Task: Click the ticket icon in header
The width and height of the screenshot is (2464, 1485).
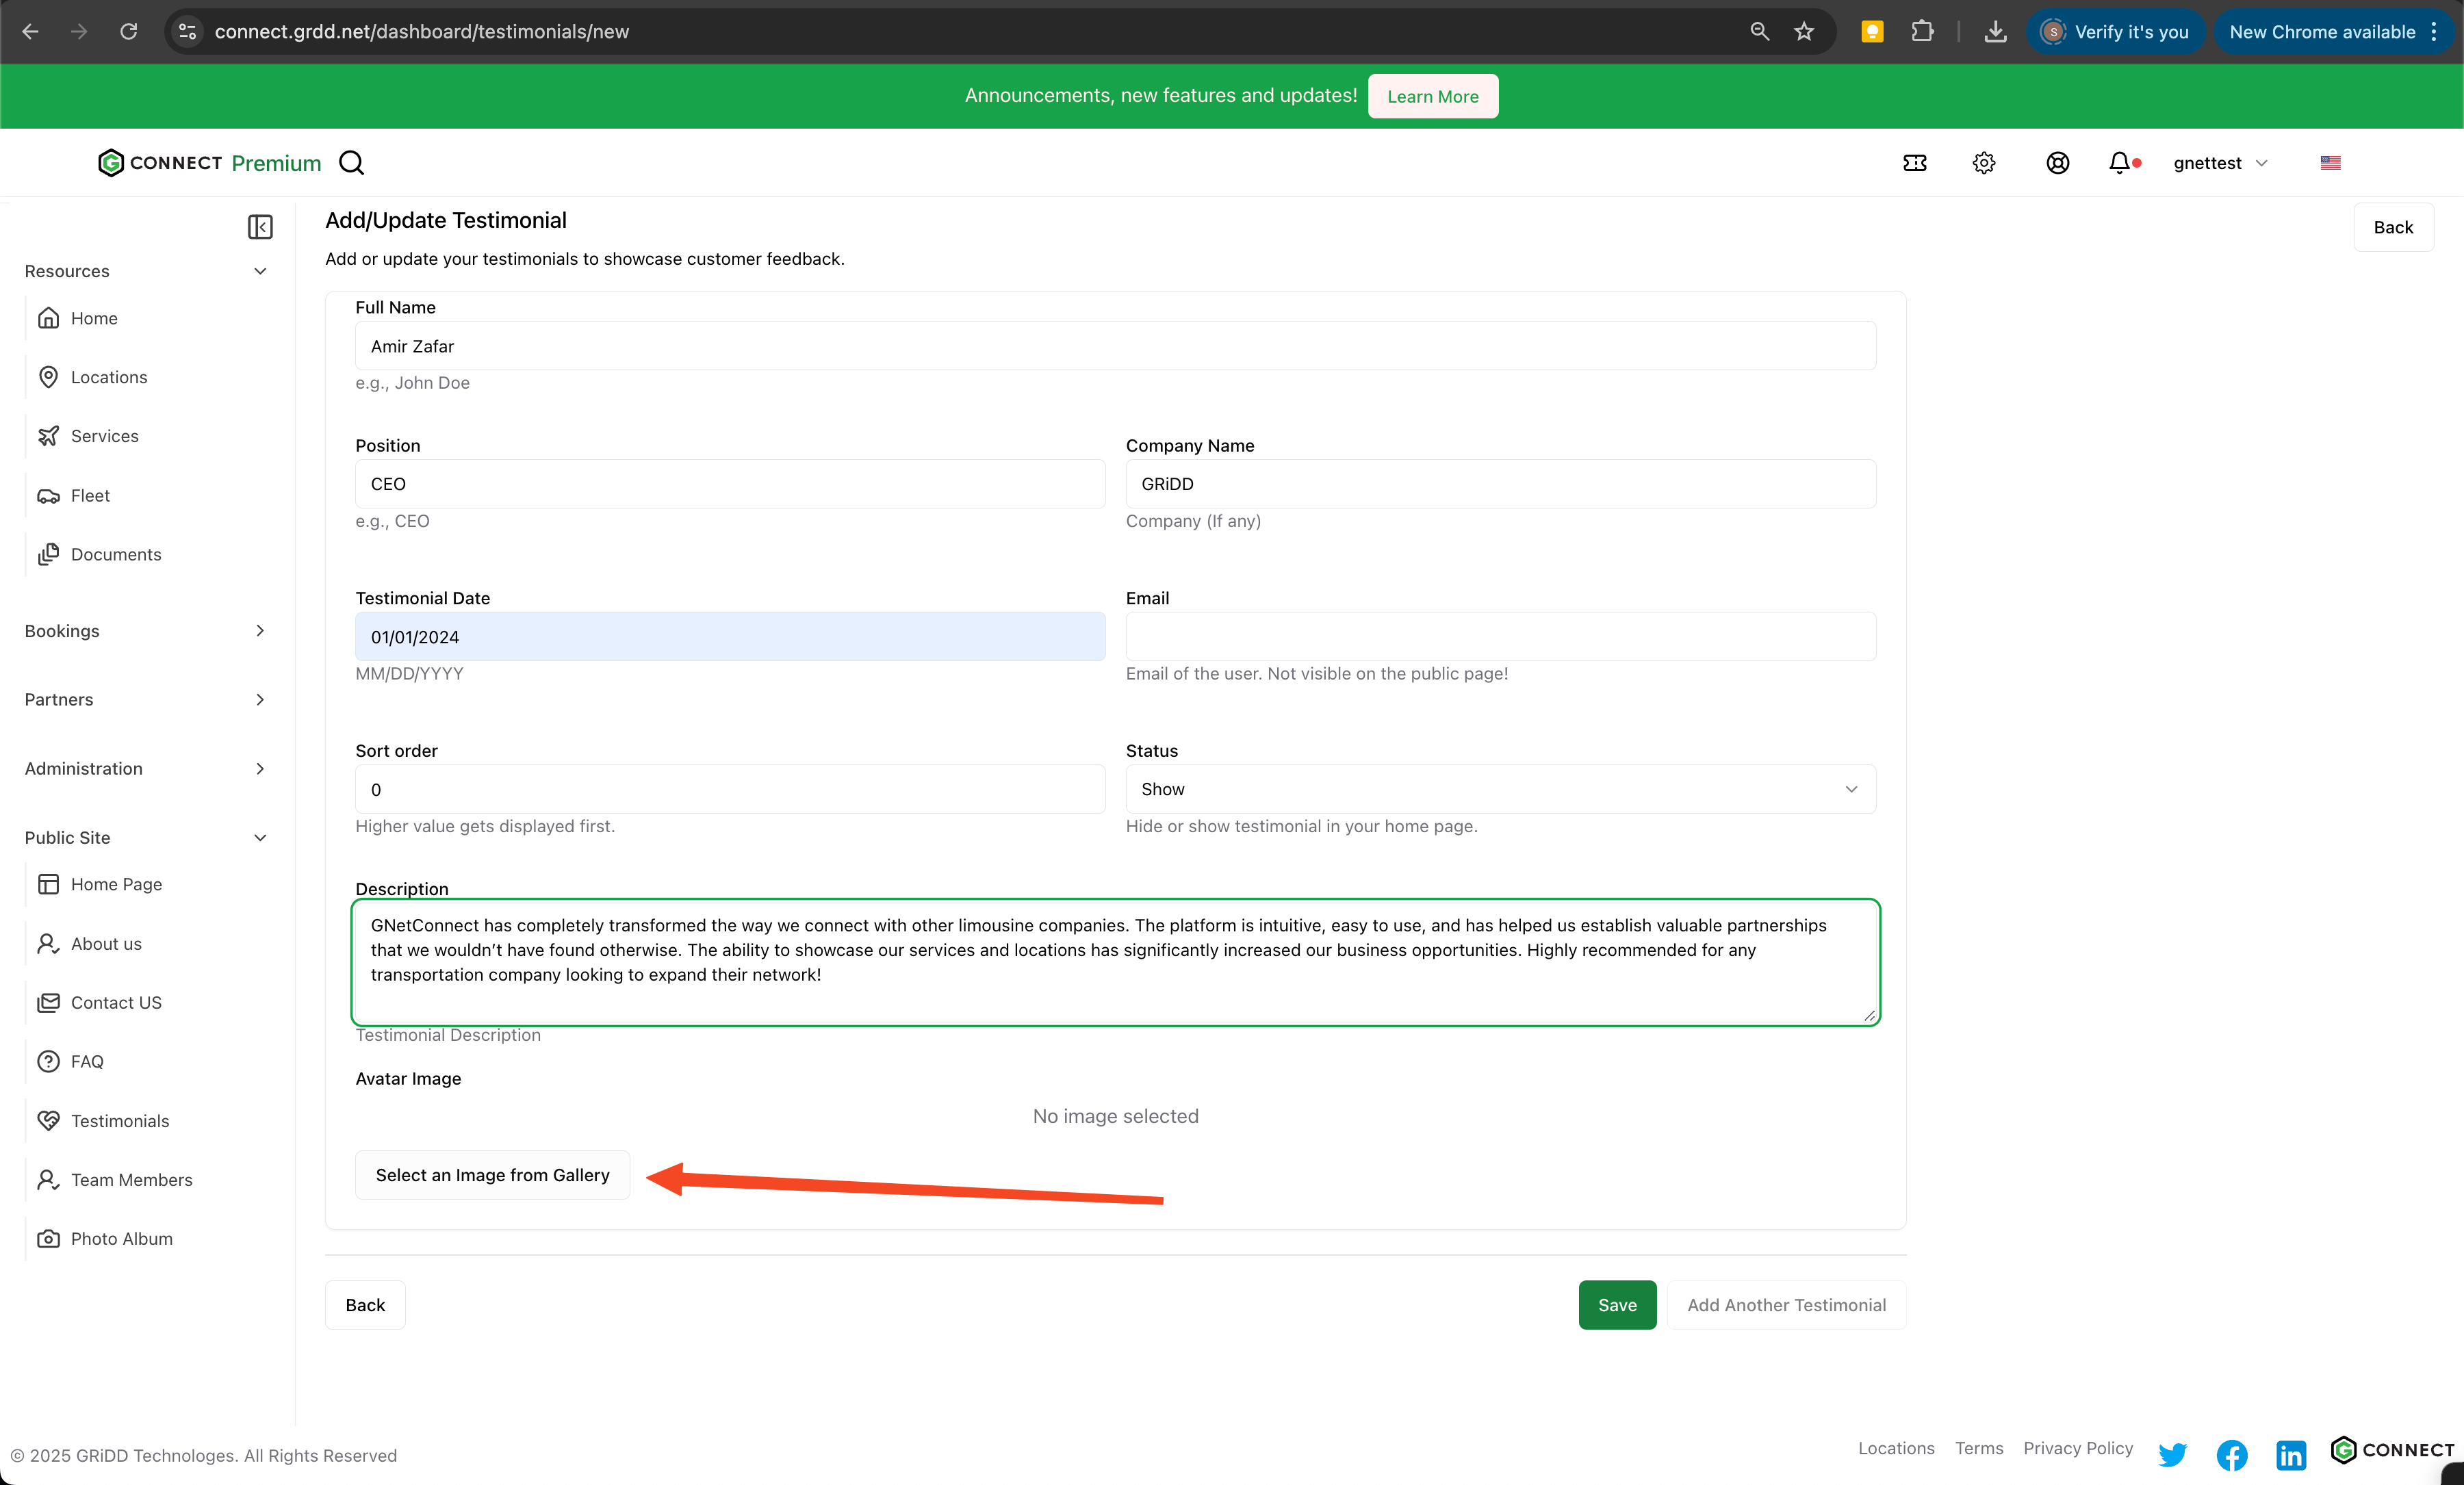Action: pyautogui.click(x=1914, y=163)
